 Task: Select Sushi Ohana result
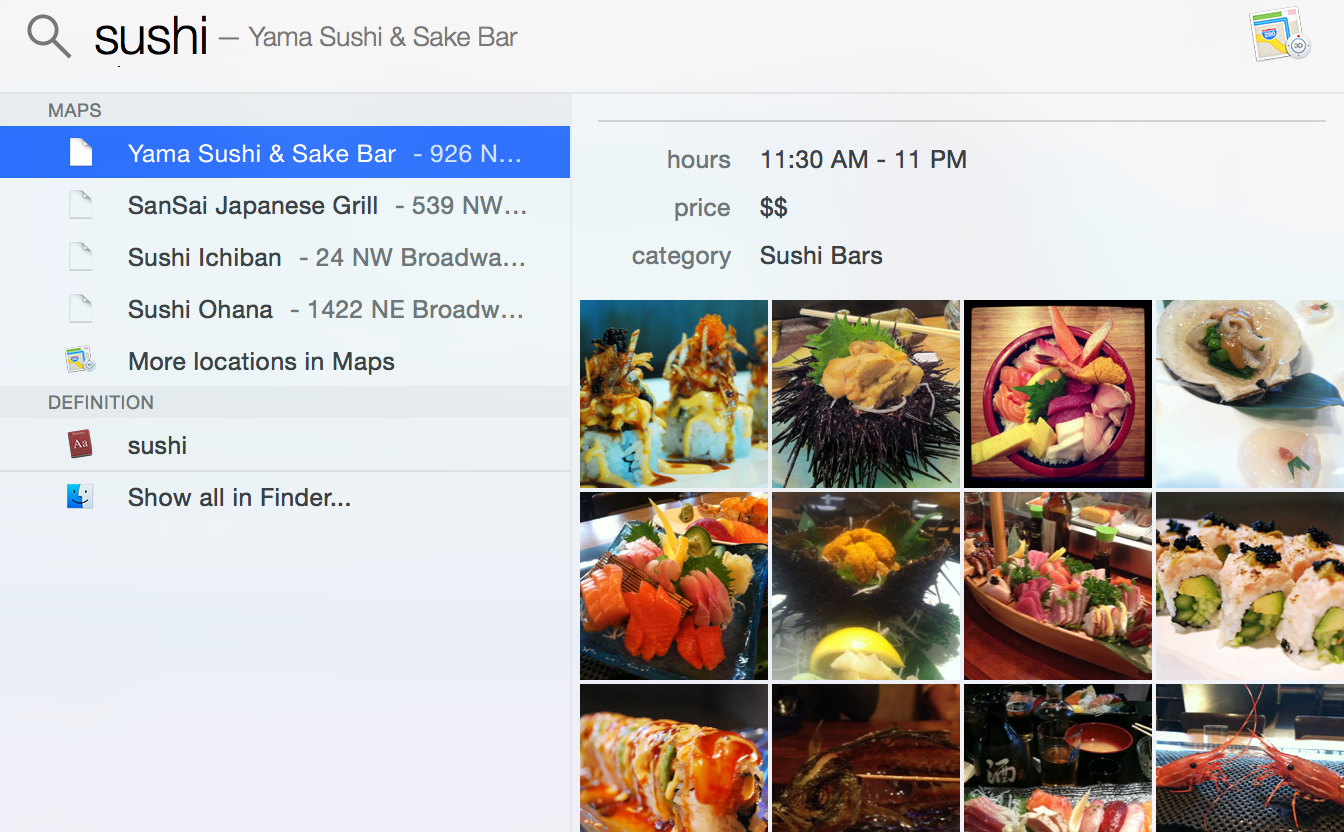pyautogui.click(x=285, y=309)
